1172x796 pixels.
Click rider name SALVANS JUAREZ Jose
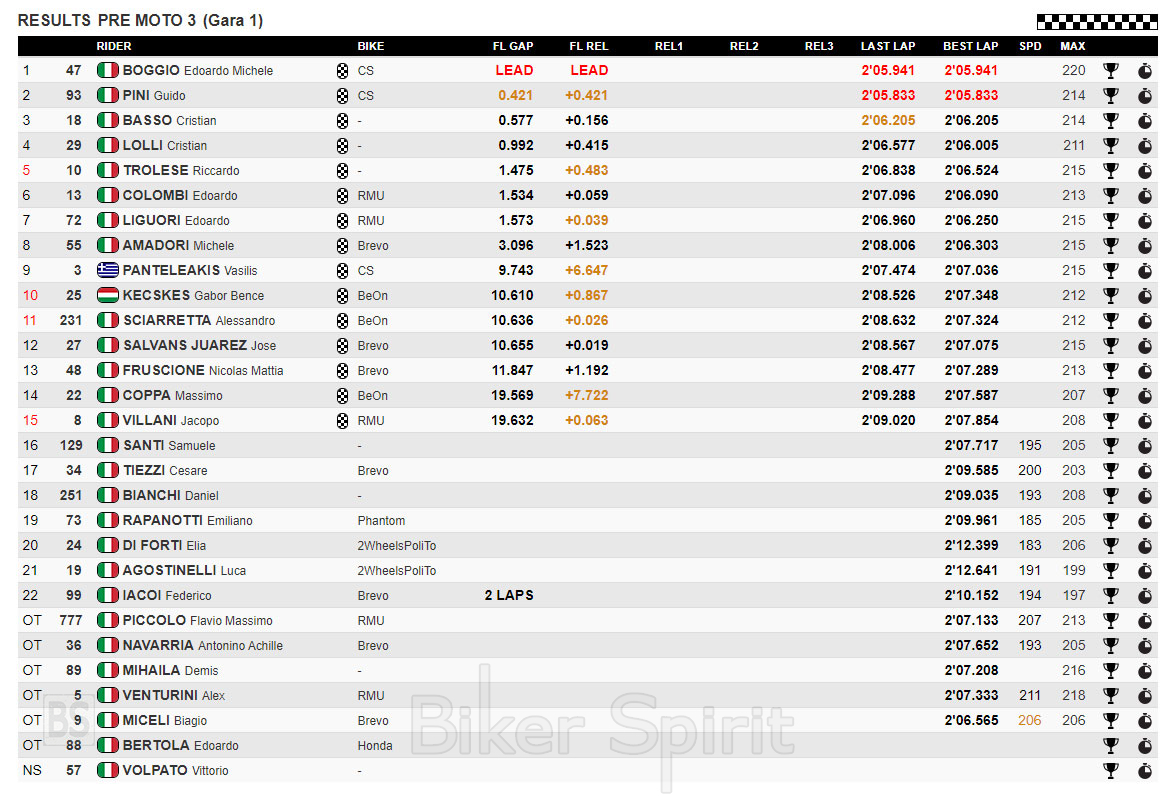click(x=199, y=345)
